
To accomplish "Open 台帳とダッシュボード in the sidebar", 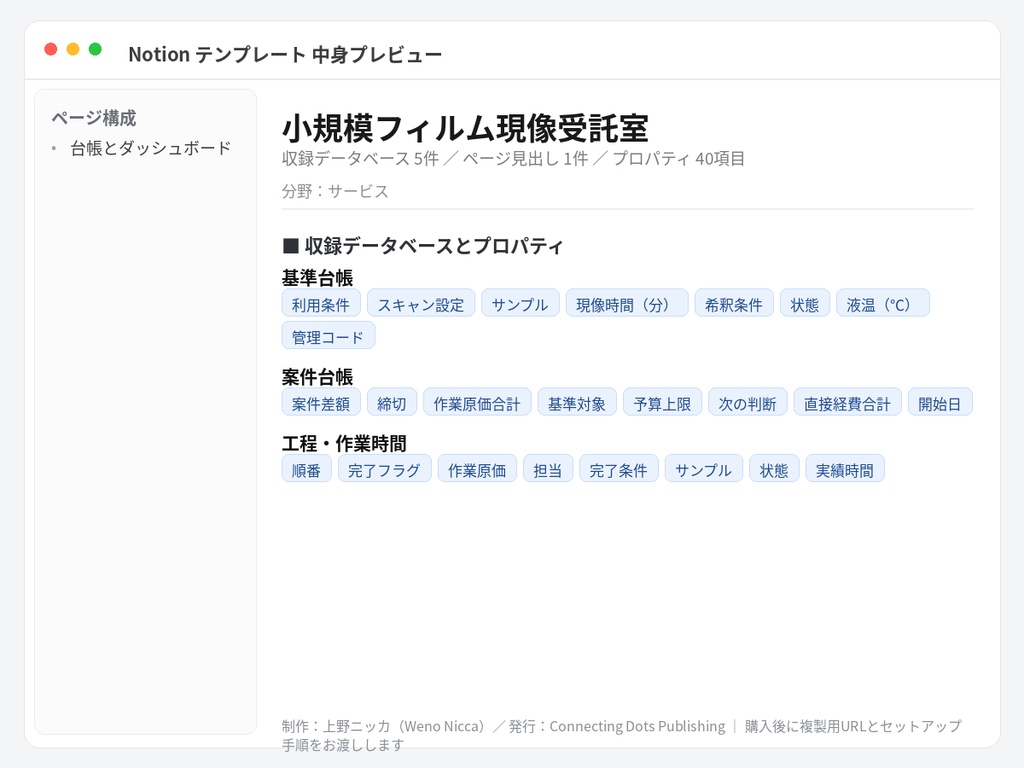I will (150, 148).
